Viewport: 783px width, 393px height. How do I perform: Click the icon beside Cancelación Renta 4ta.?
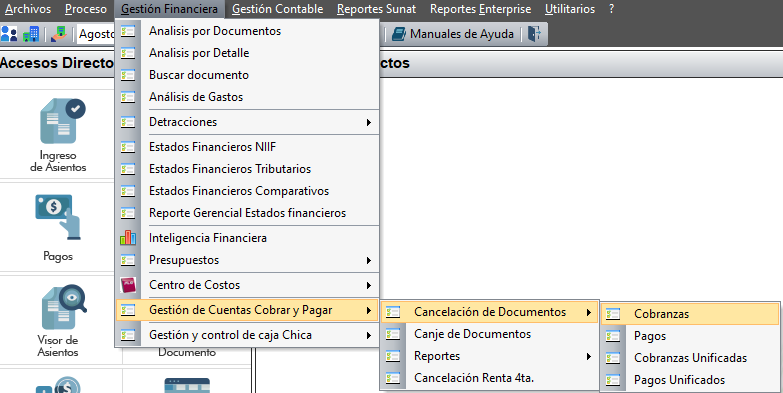tap(393, 378)
